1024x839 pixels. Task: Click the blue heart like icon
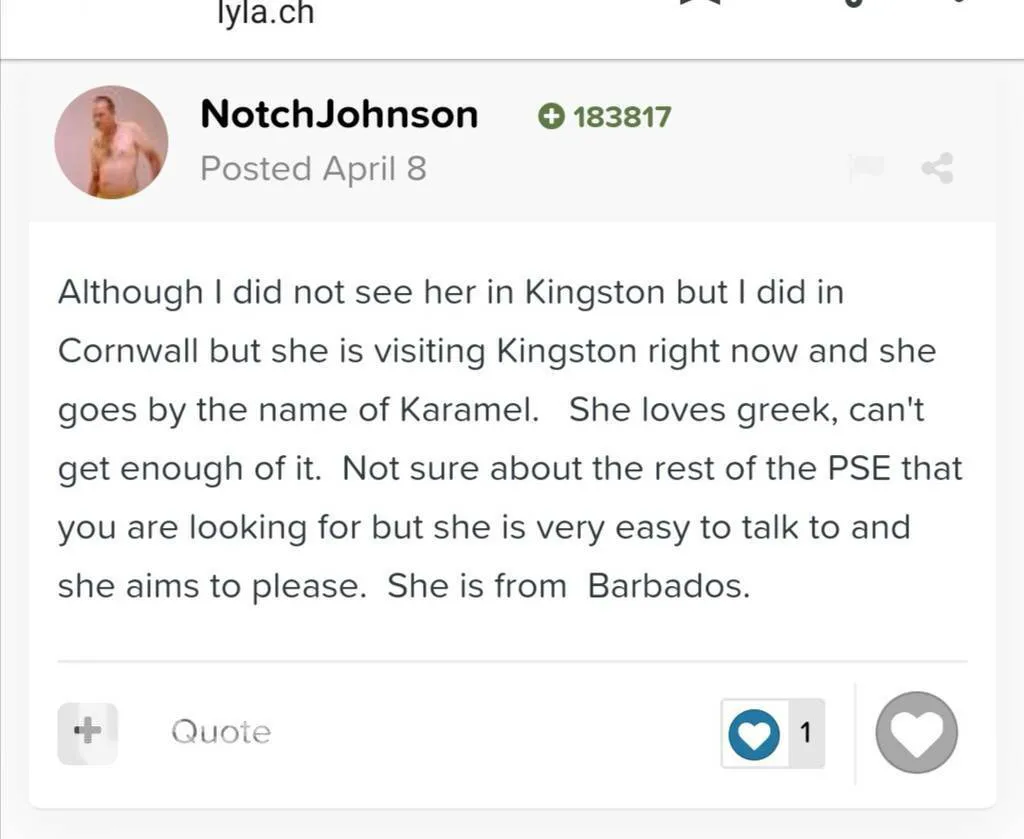coord(753,734)
